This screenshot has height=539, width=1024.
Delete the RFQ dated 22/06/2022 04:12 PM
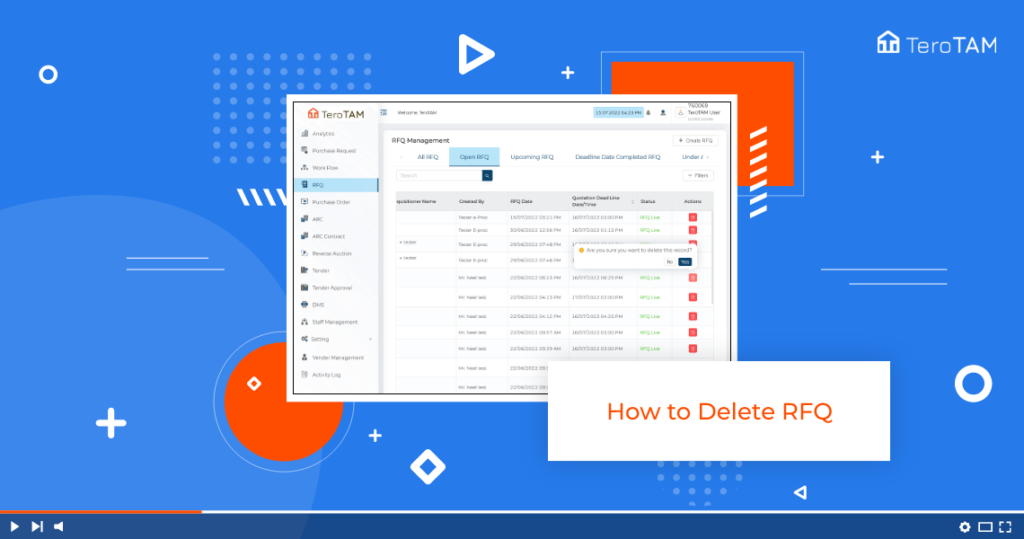coord(693,316)
